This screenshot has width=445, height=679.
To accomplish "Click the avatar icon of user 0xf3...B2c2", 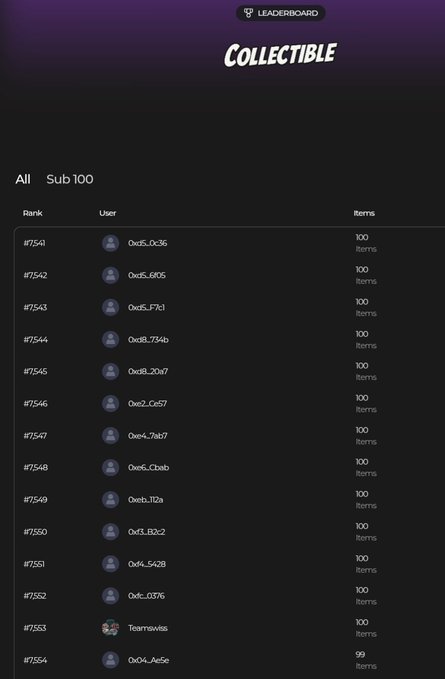I will tap(110, 532).
